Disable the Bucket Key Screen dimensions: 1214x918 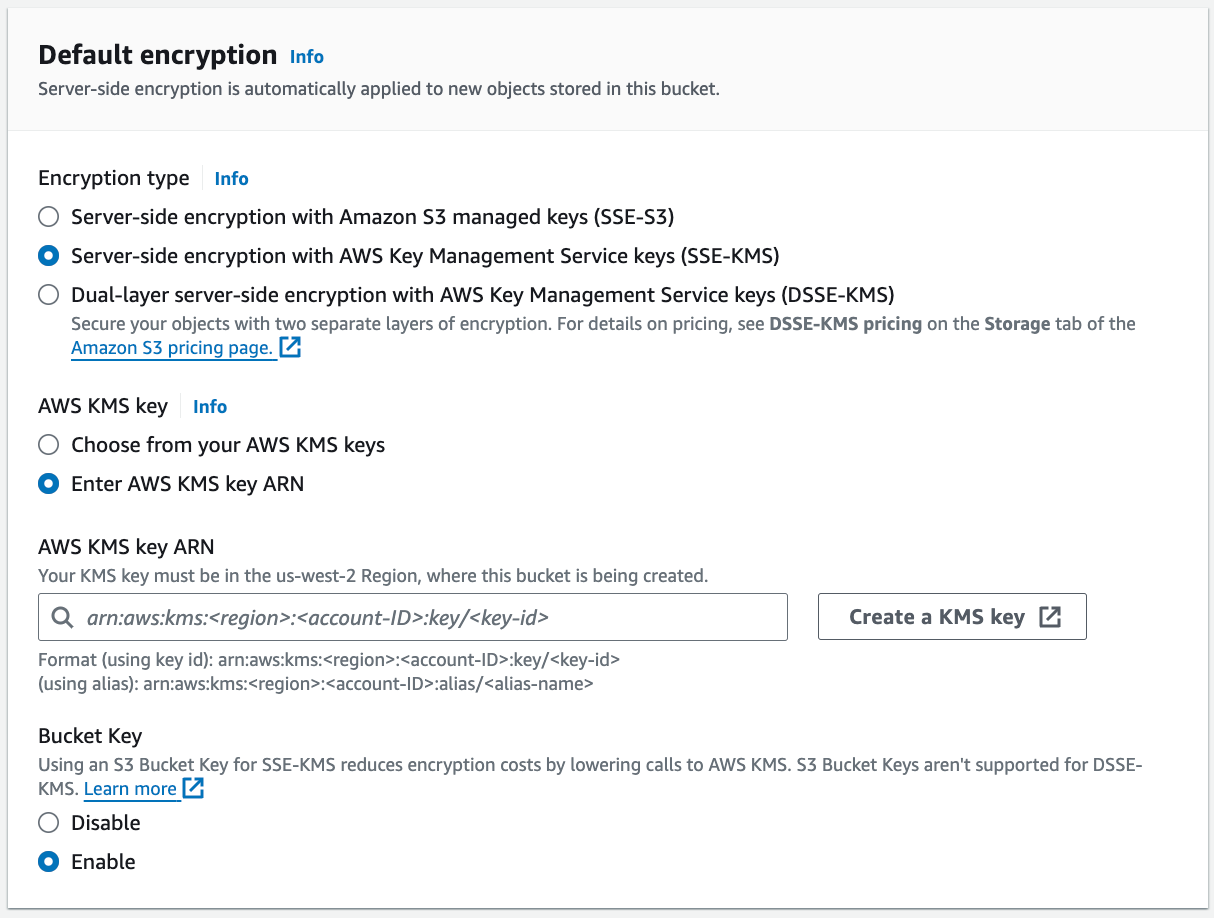(48, 822)
